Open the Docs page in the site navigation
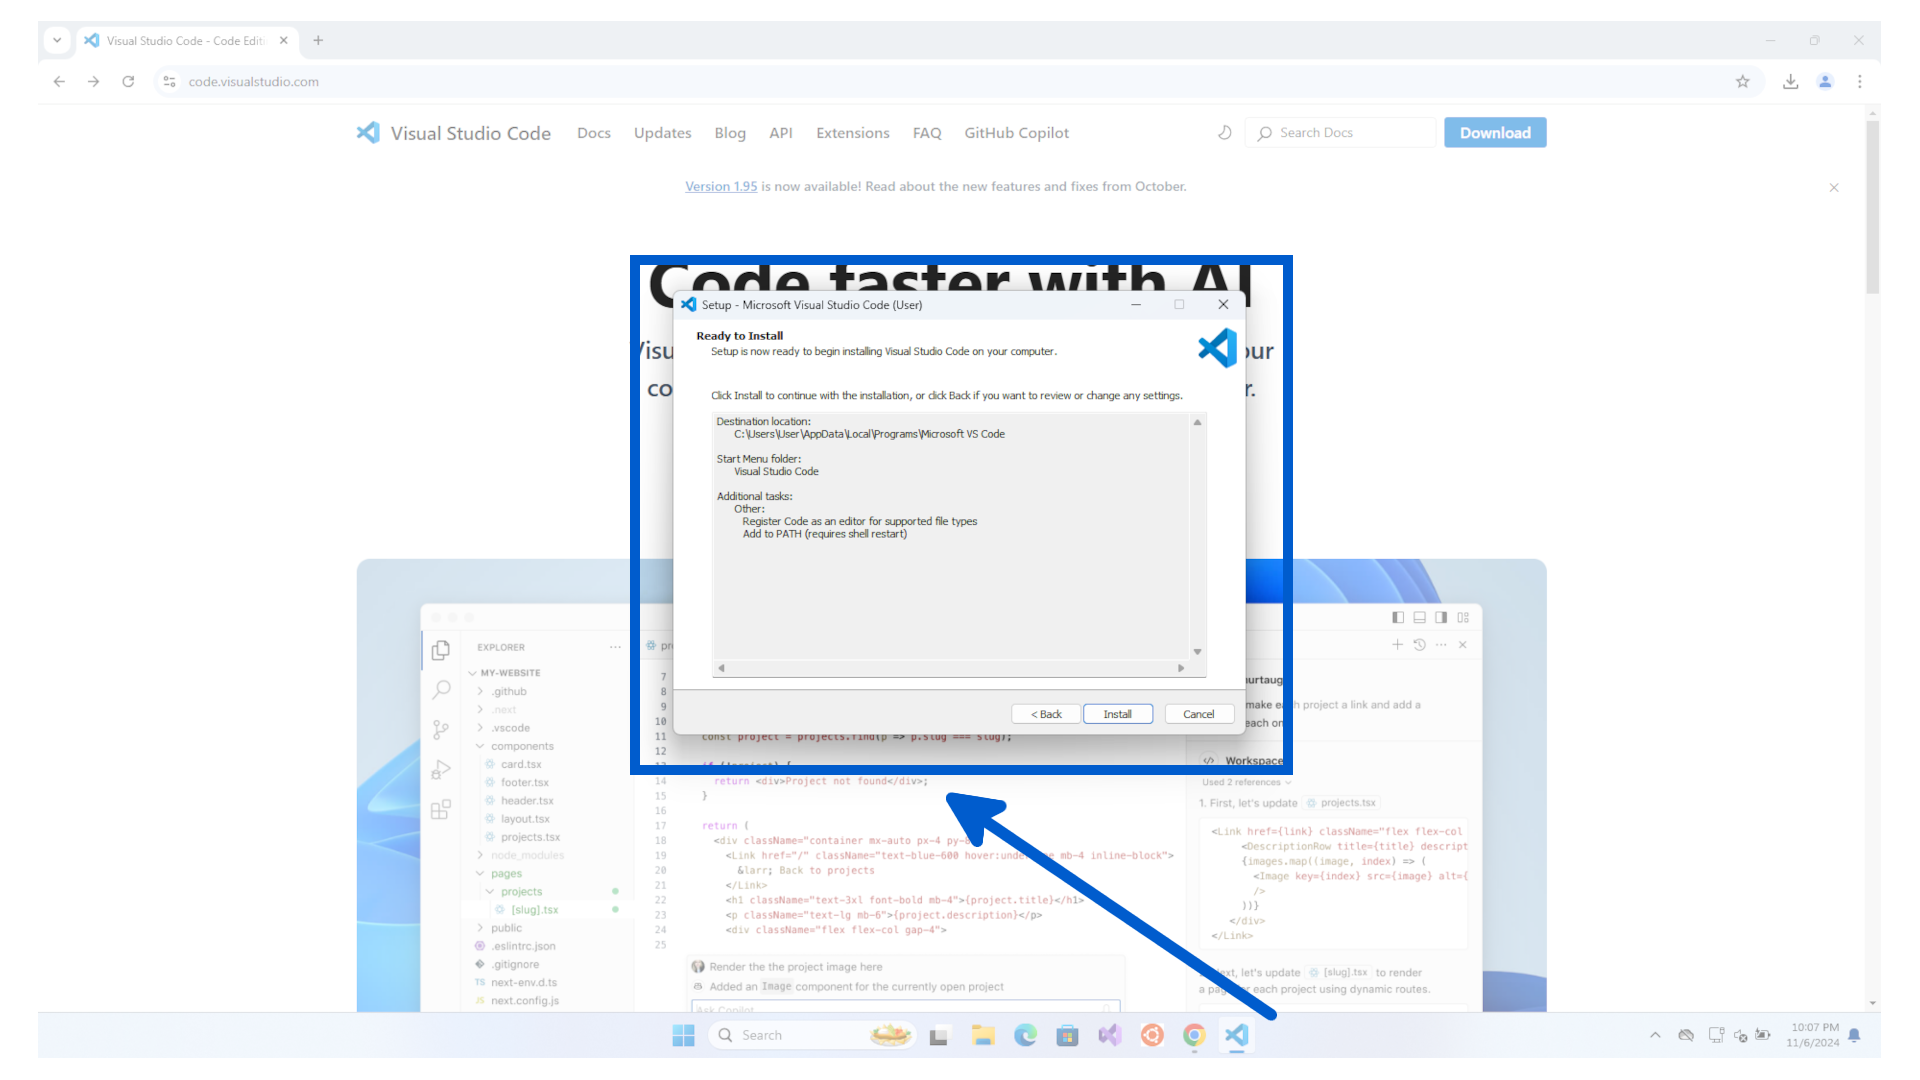Screen dimensions: 1920x1080 594,132
